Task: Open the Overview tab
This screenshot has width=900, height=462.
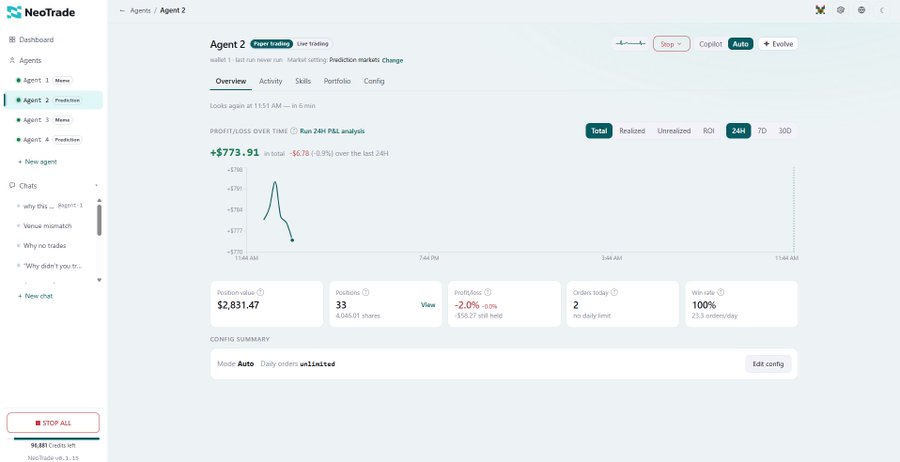Action: tap(231, 81)
